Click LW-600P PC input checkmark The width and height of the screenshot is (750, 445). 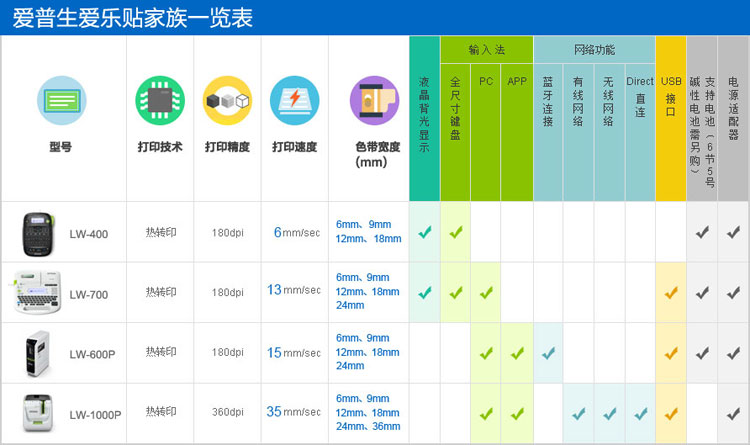486,353
